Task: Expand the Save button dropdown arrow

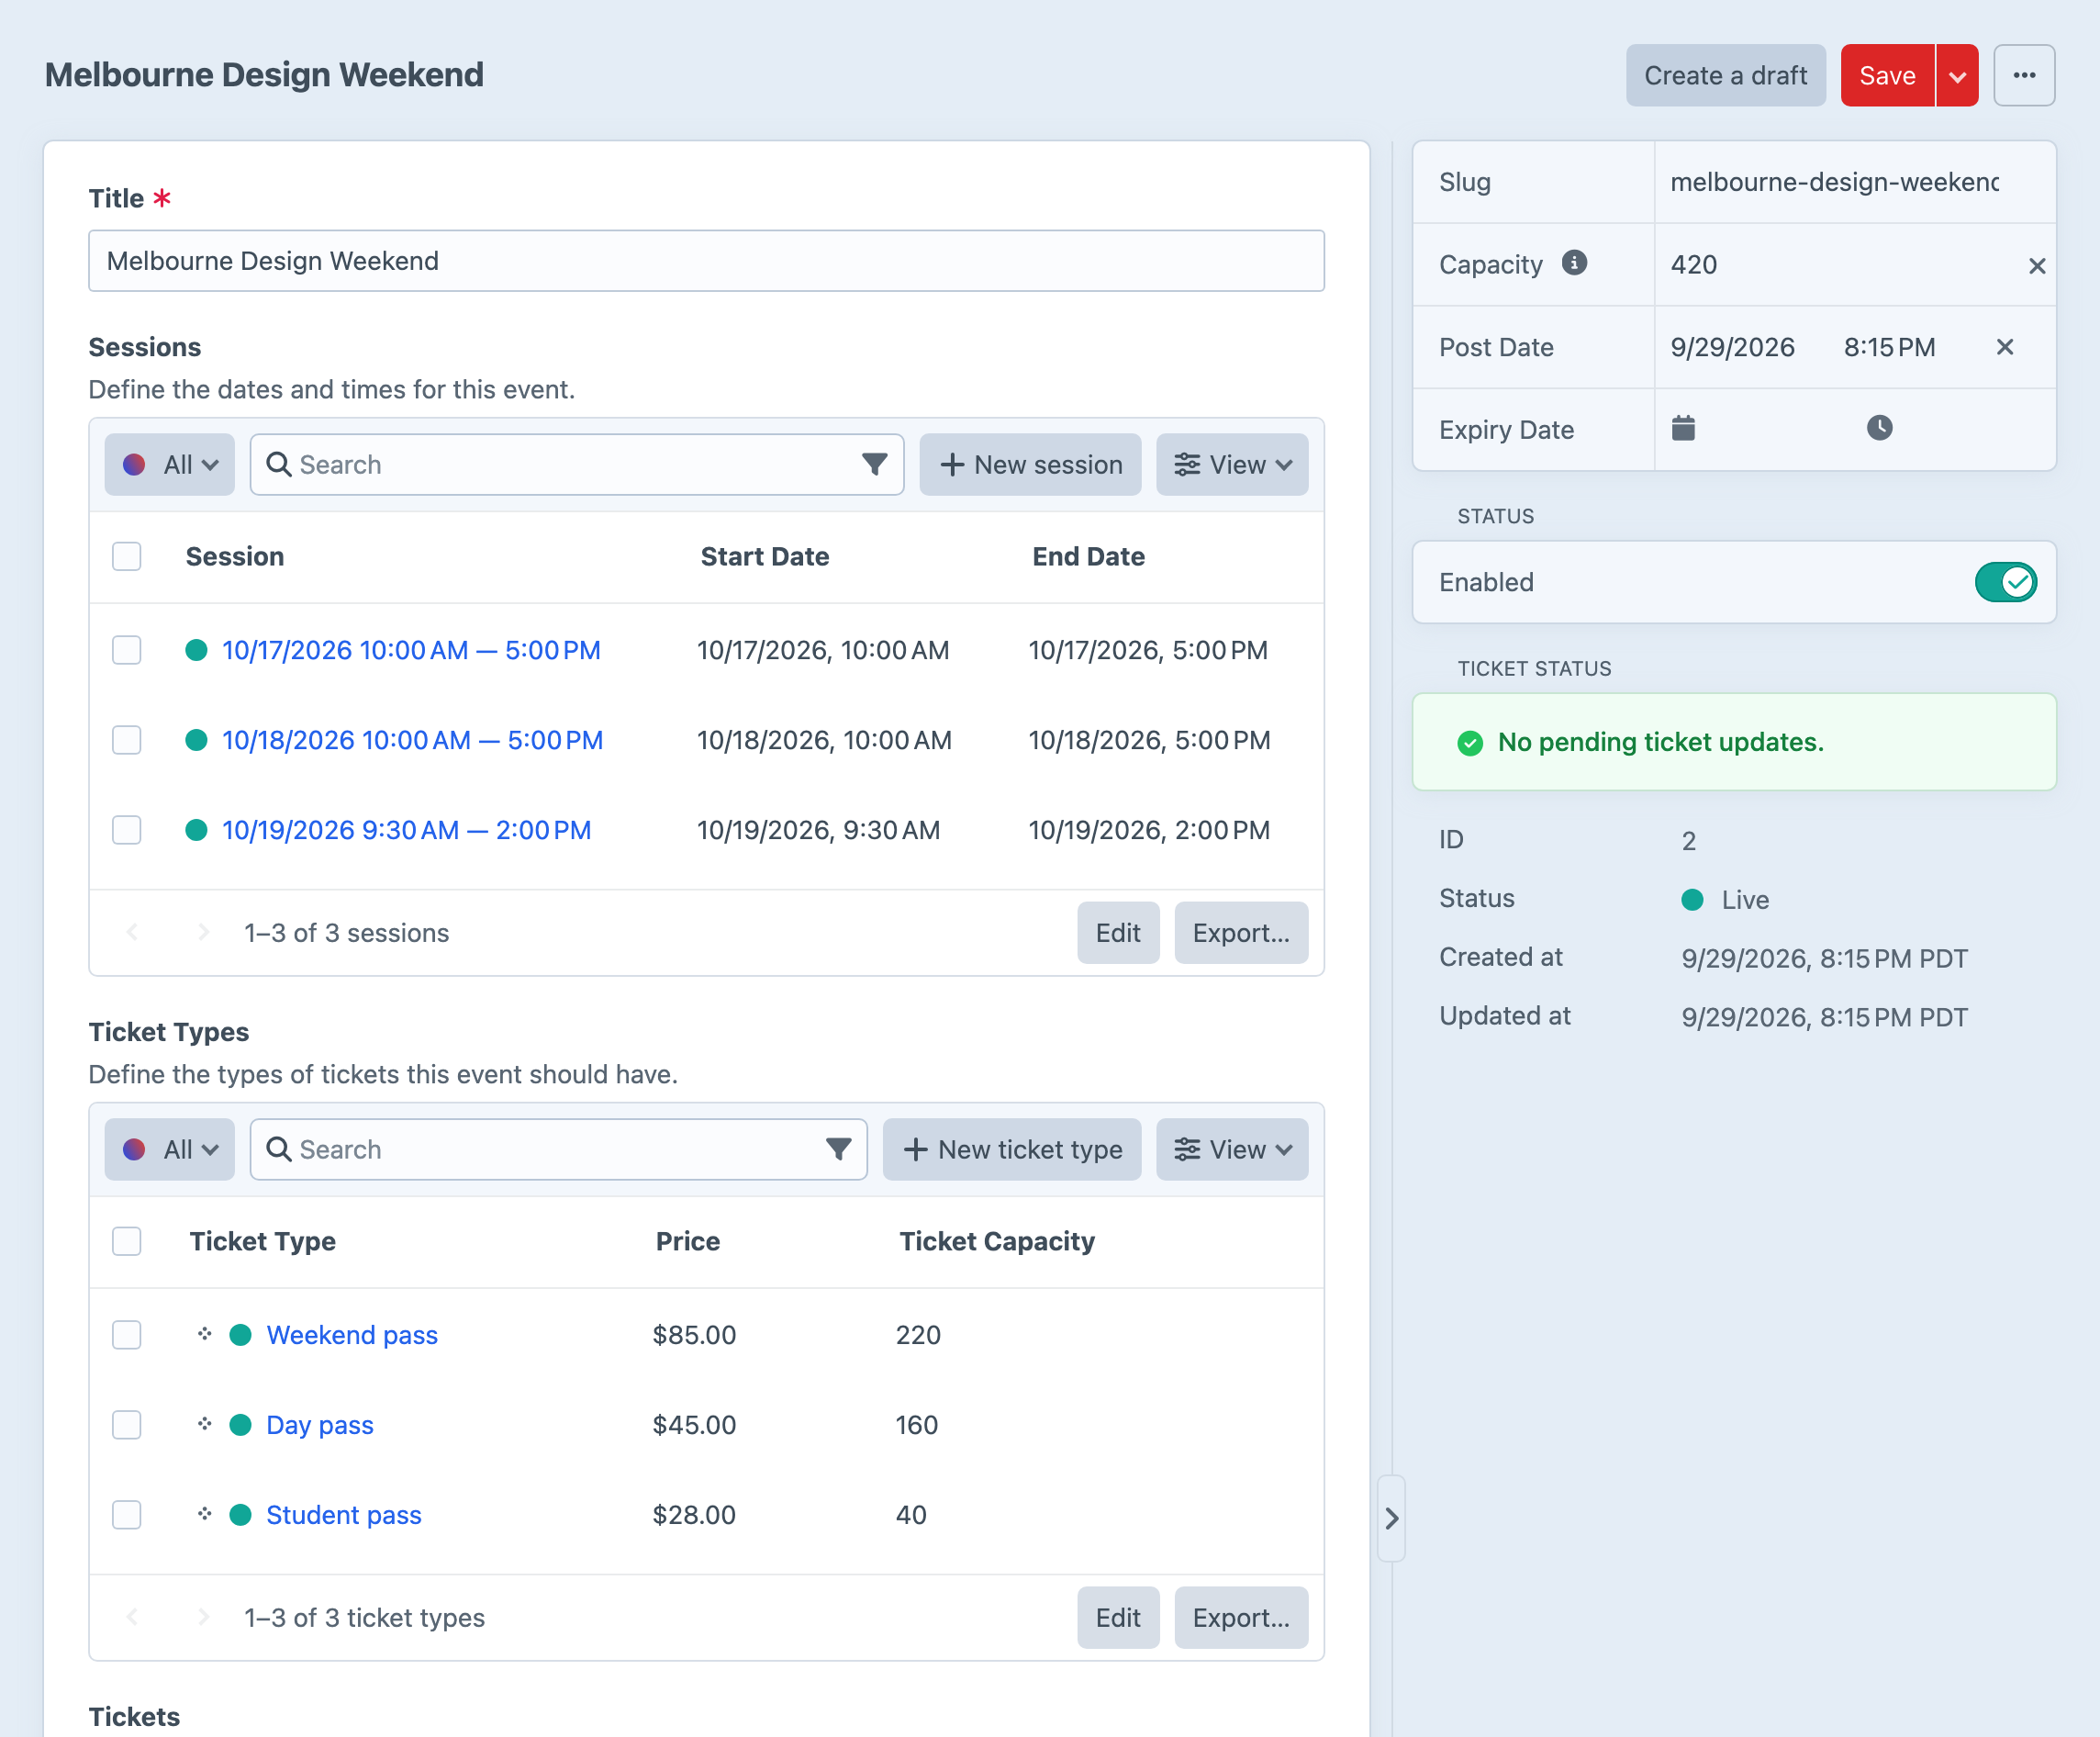Action: pyautogui.click(x=1957, y=75)
